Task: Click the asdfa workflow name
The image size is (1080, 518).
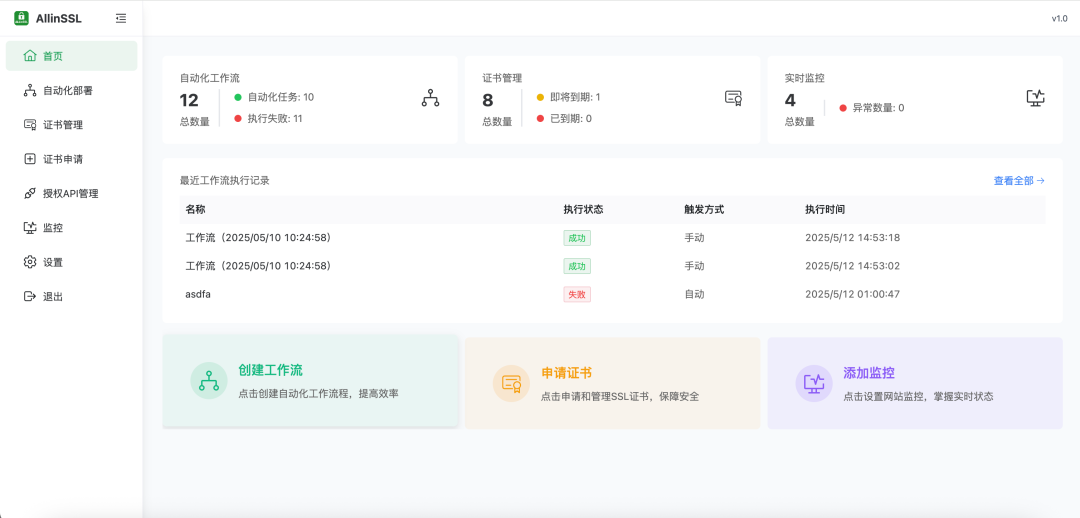Action: coord(198,294)
